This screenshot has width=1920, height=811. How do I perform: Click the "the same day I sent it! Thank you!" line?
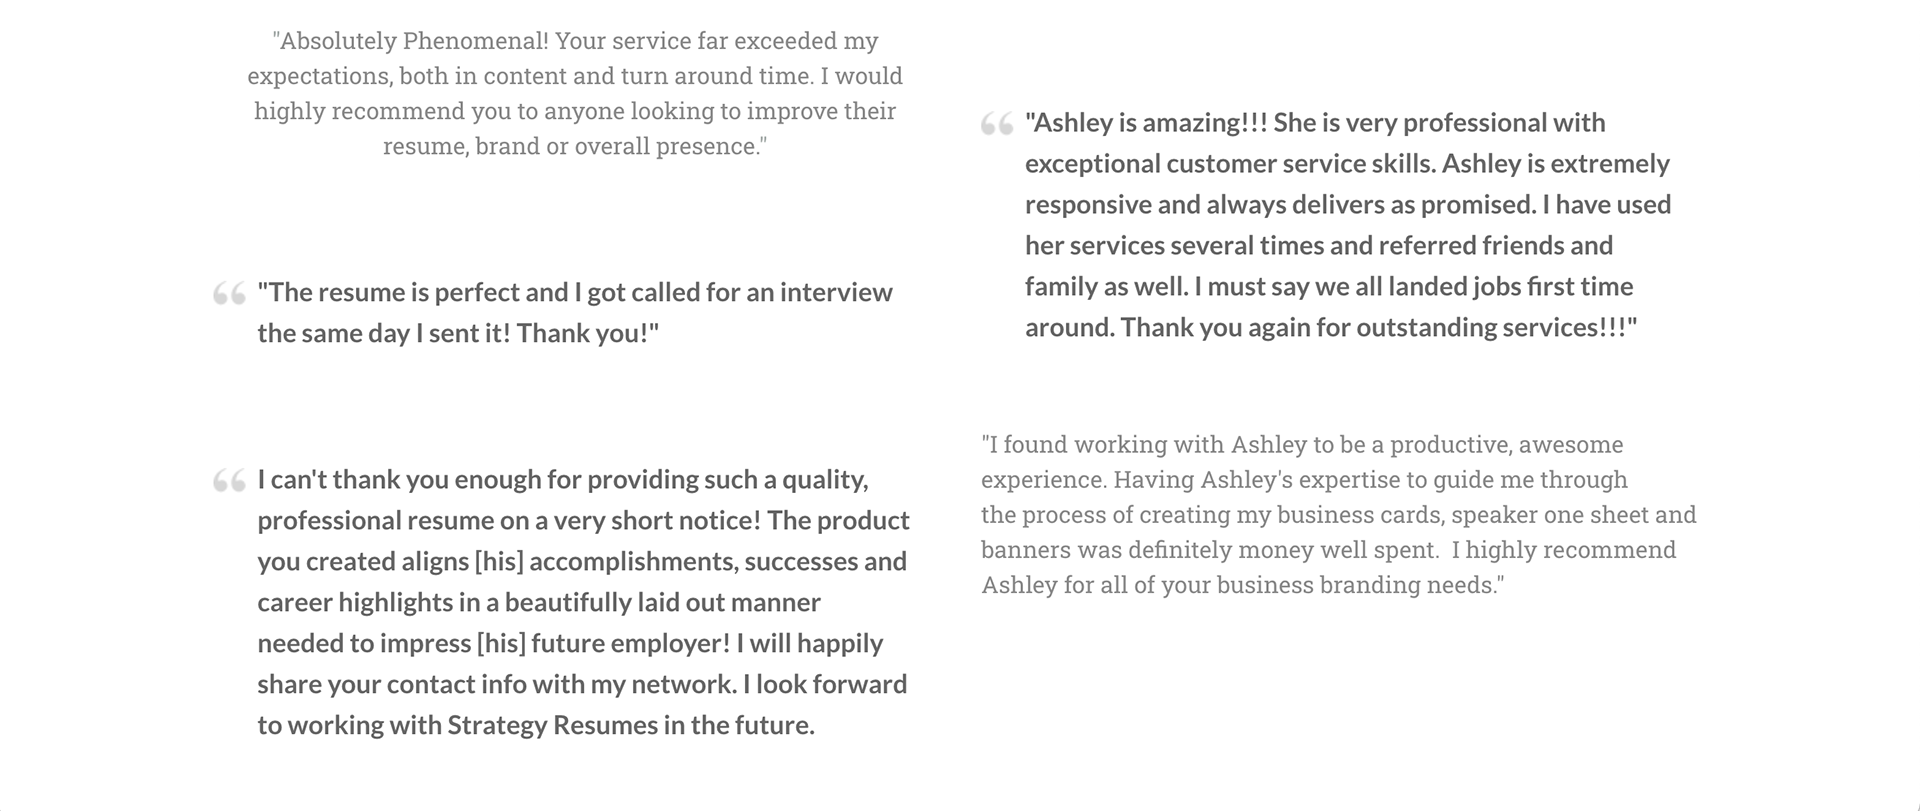(x=458, y=333)
